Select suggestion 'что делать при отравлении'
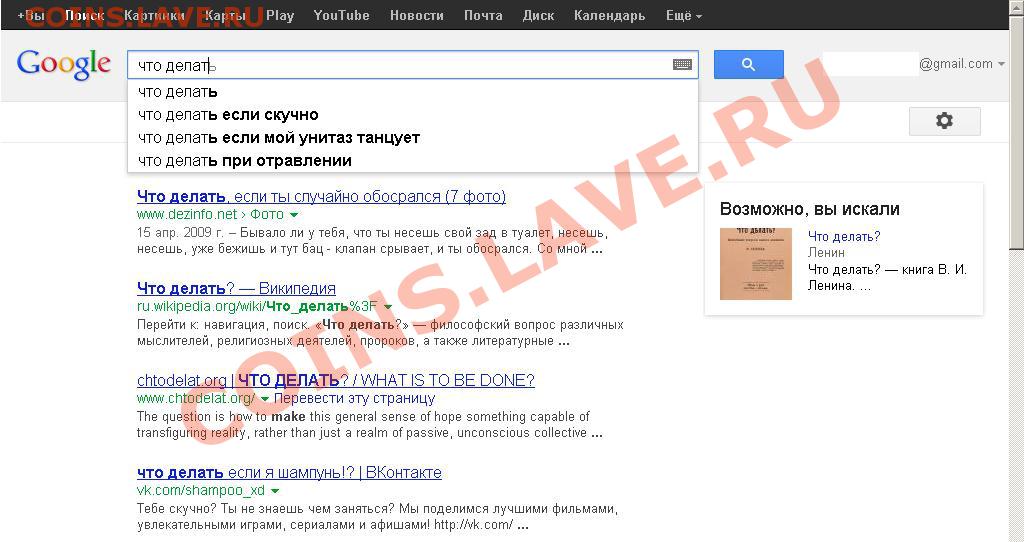The width and height of the screenshot is (1024, 542). pos(413,161)
